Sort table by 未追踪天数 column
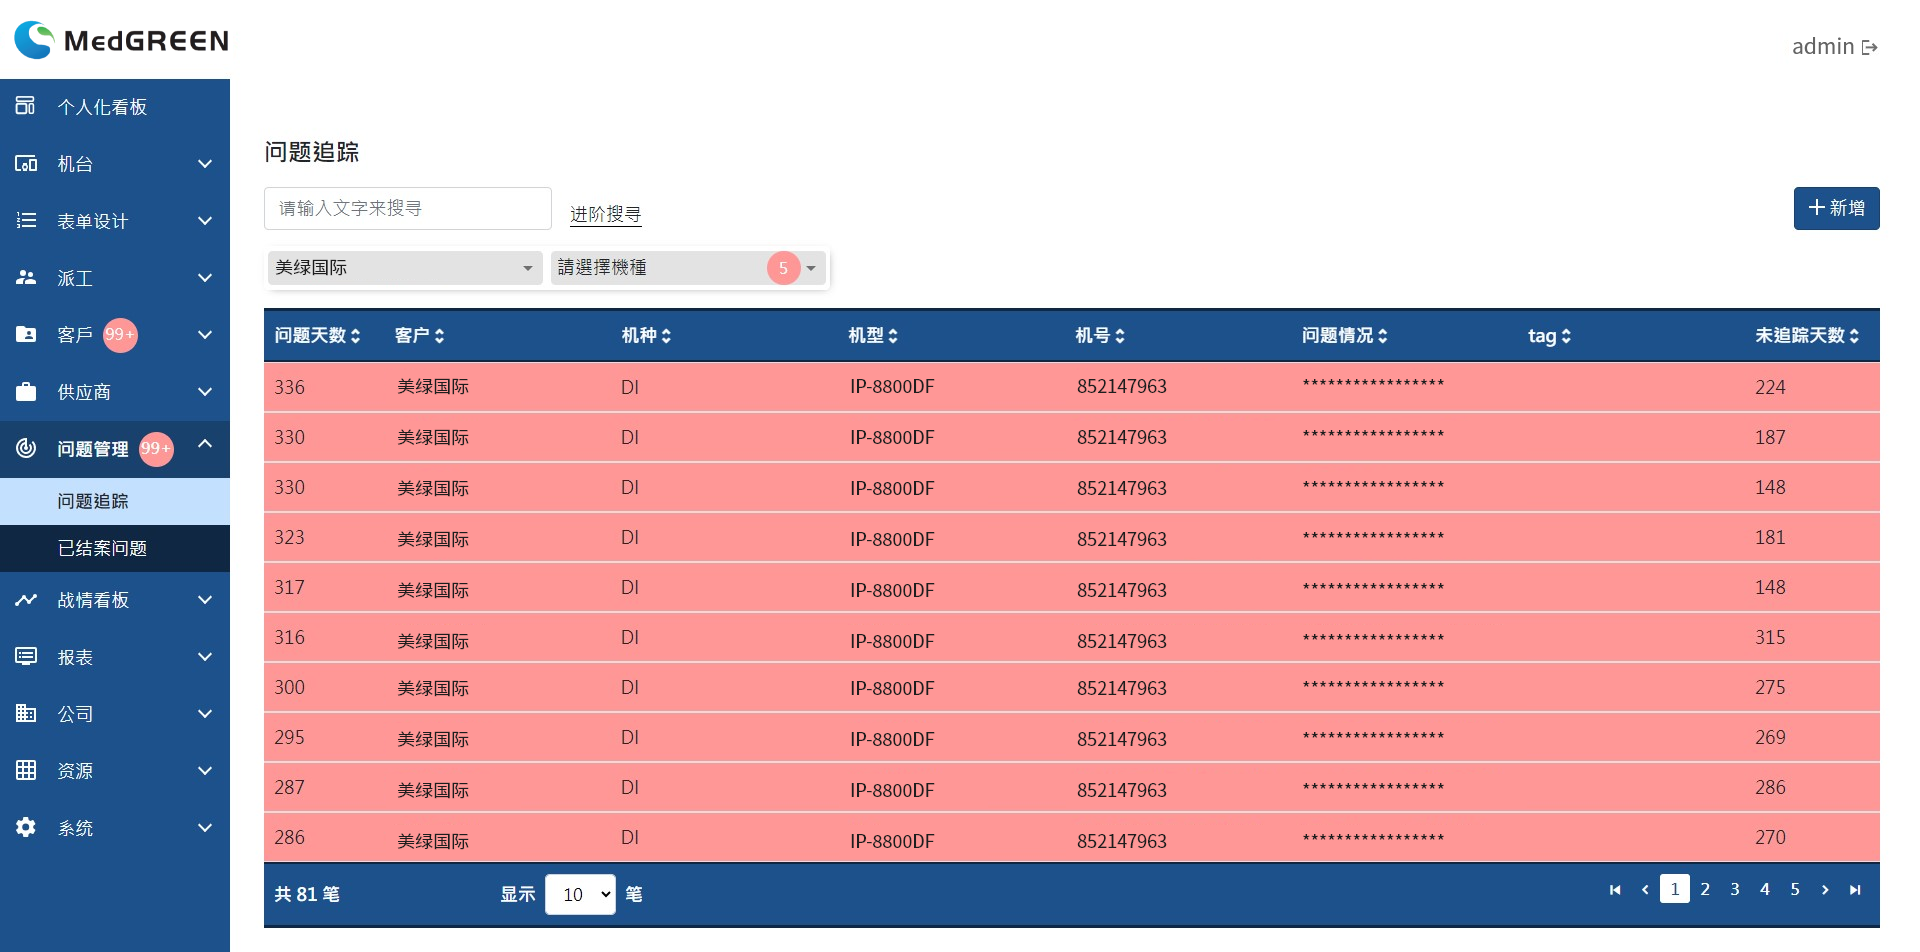The width and height of the screenshot is (1920, 952). pos(1807,335)
